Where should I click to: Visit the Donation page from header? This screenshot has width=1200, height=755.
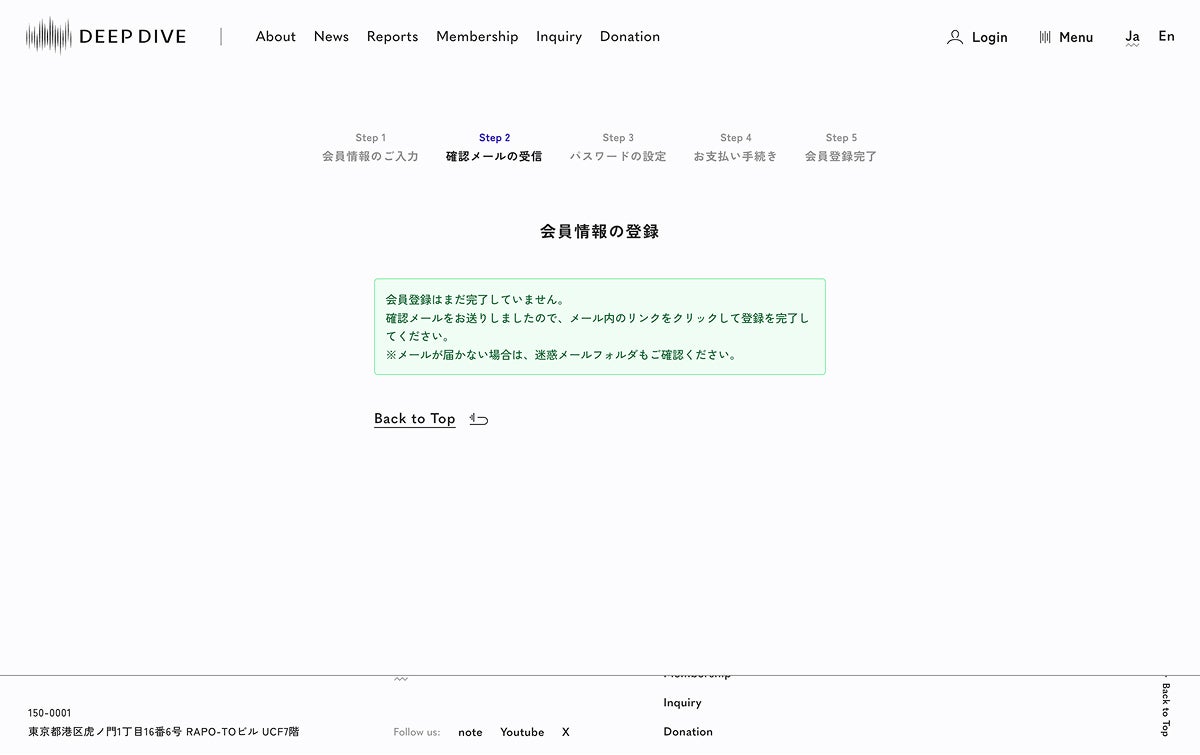click(629, 36)
